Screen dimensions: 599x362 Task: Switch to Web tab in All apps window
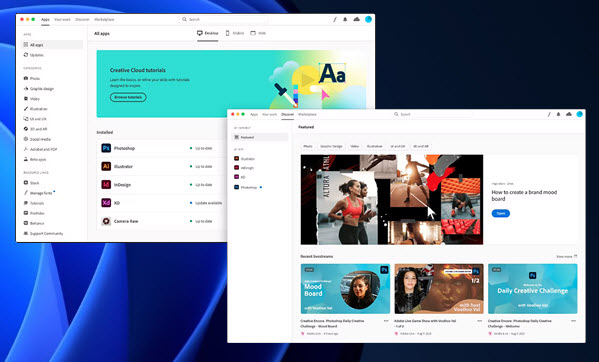[258, 33]
